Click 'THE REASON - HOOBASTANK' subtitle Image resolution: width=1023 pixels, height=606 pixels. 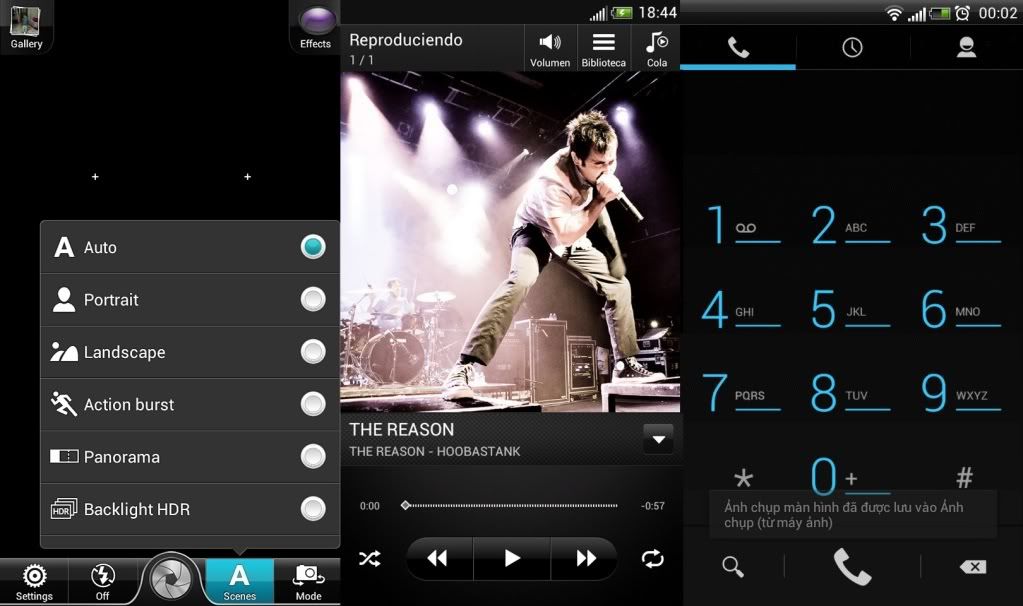point(435,451)
